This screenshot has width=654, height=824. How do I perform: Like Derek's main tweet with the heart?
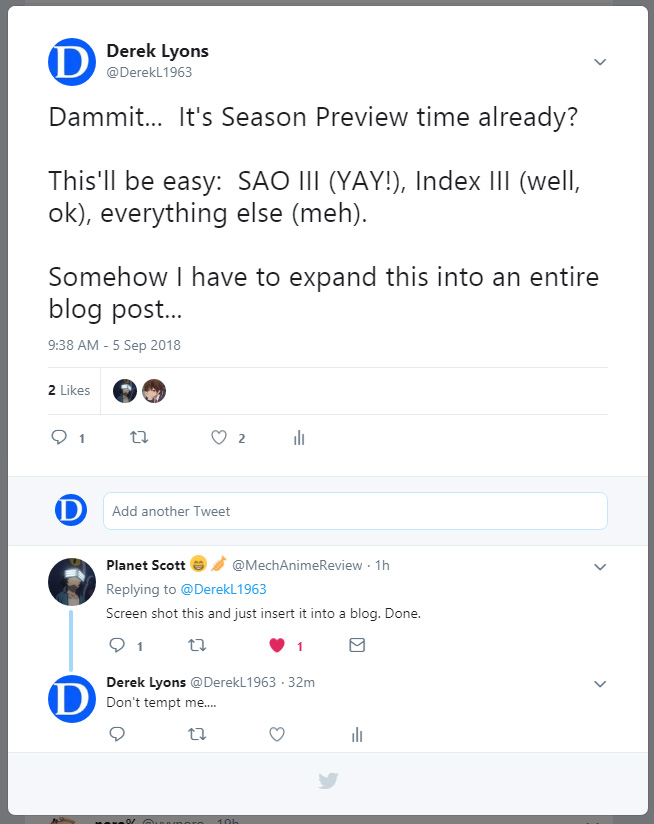[217, 437]
